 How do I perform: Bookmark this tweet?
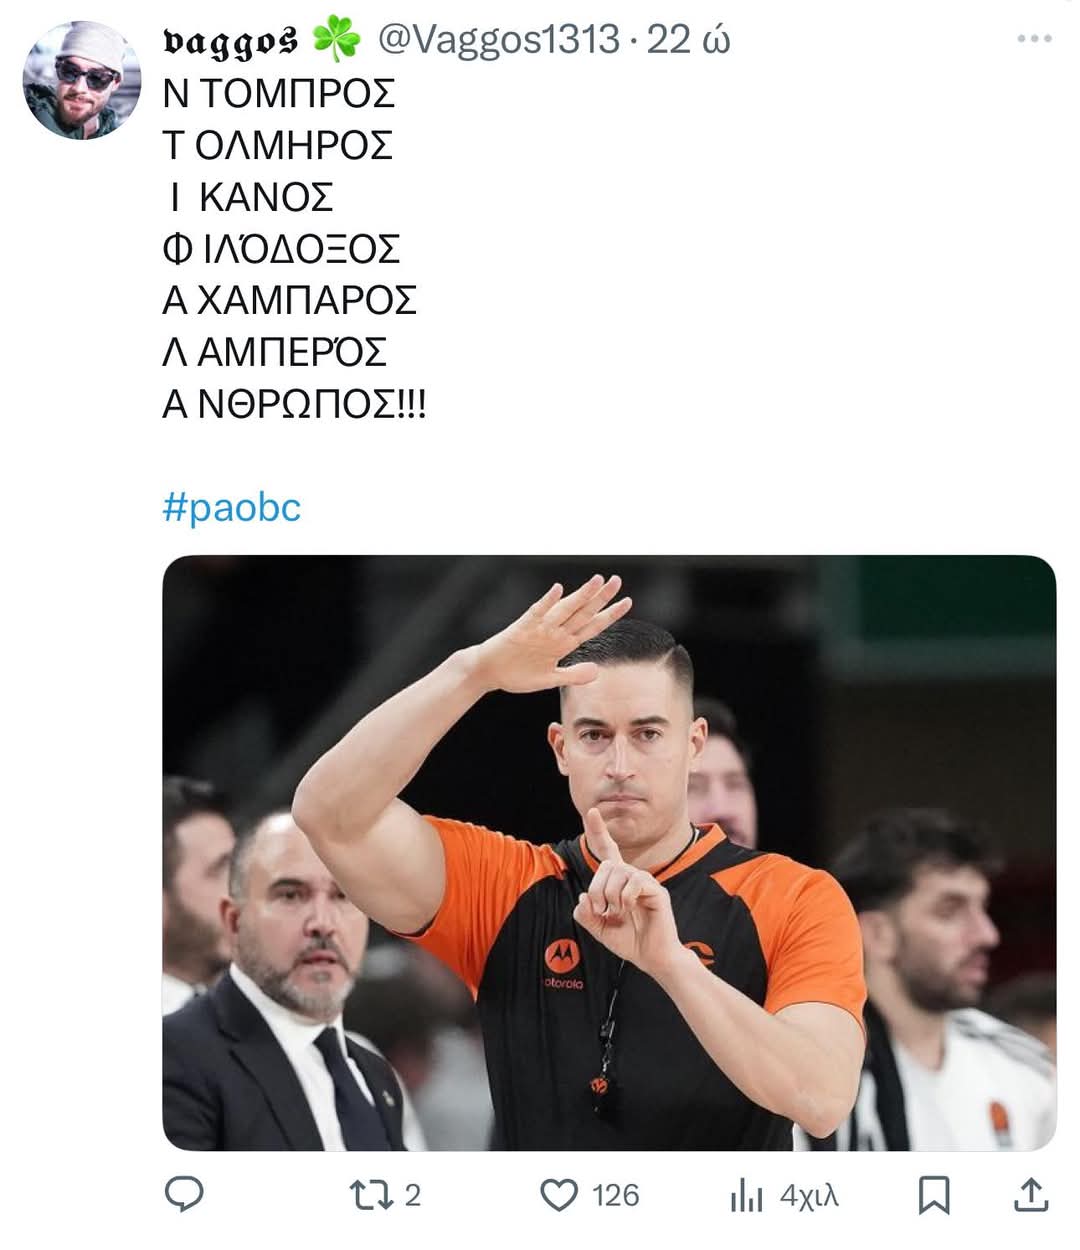coord(934,1195)
